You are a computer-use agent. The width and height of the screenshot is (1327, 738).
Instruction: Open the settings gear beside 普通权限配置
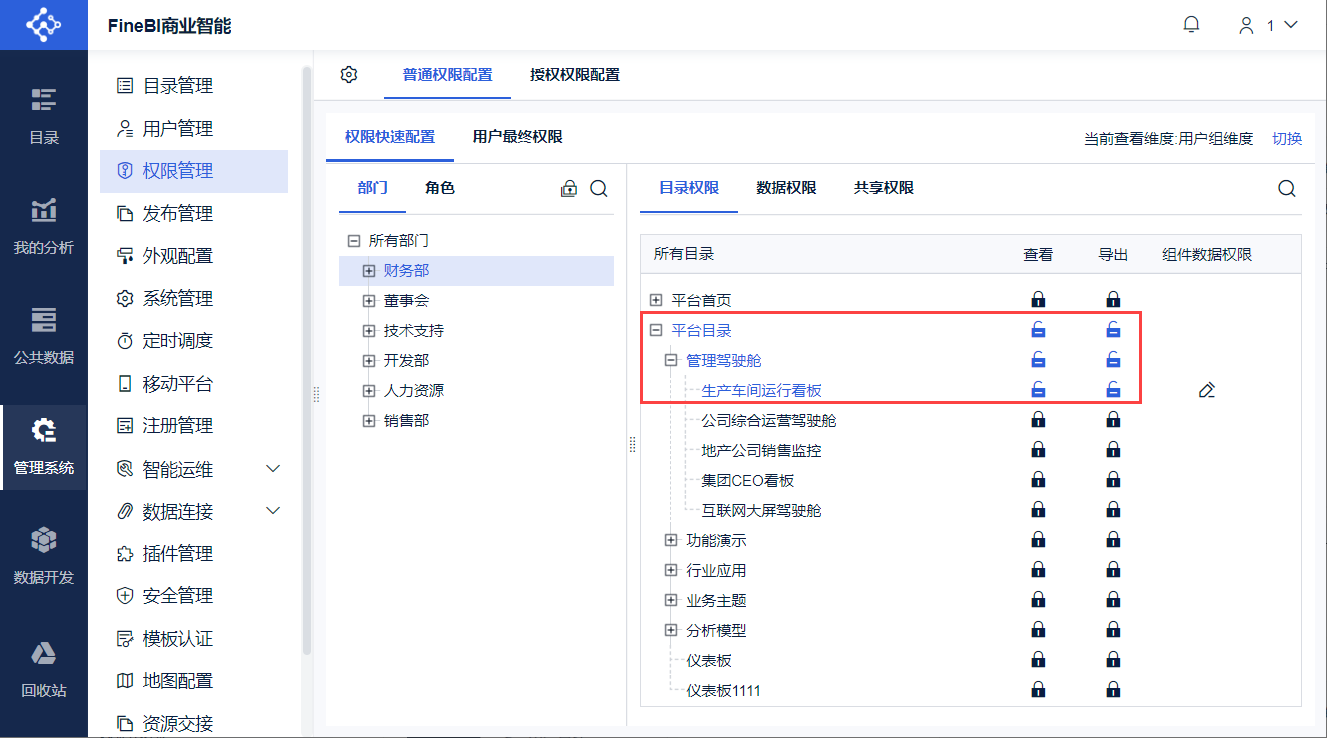point(349,75)
